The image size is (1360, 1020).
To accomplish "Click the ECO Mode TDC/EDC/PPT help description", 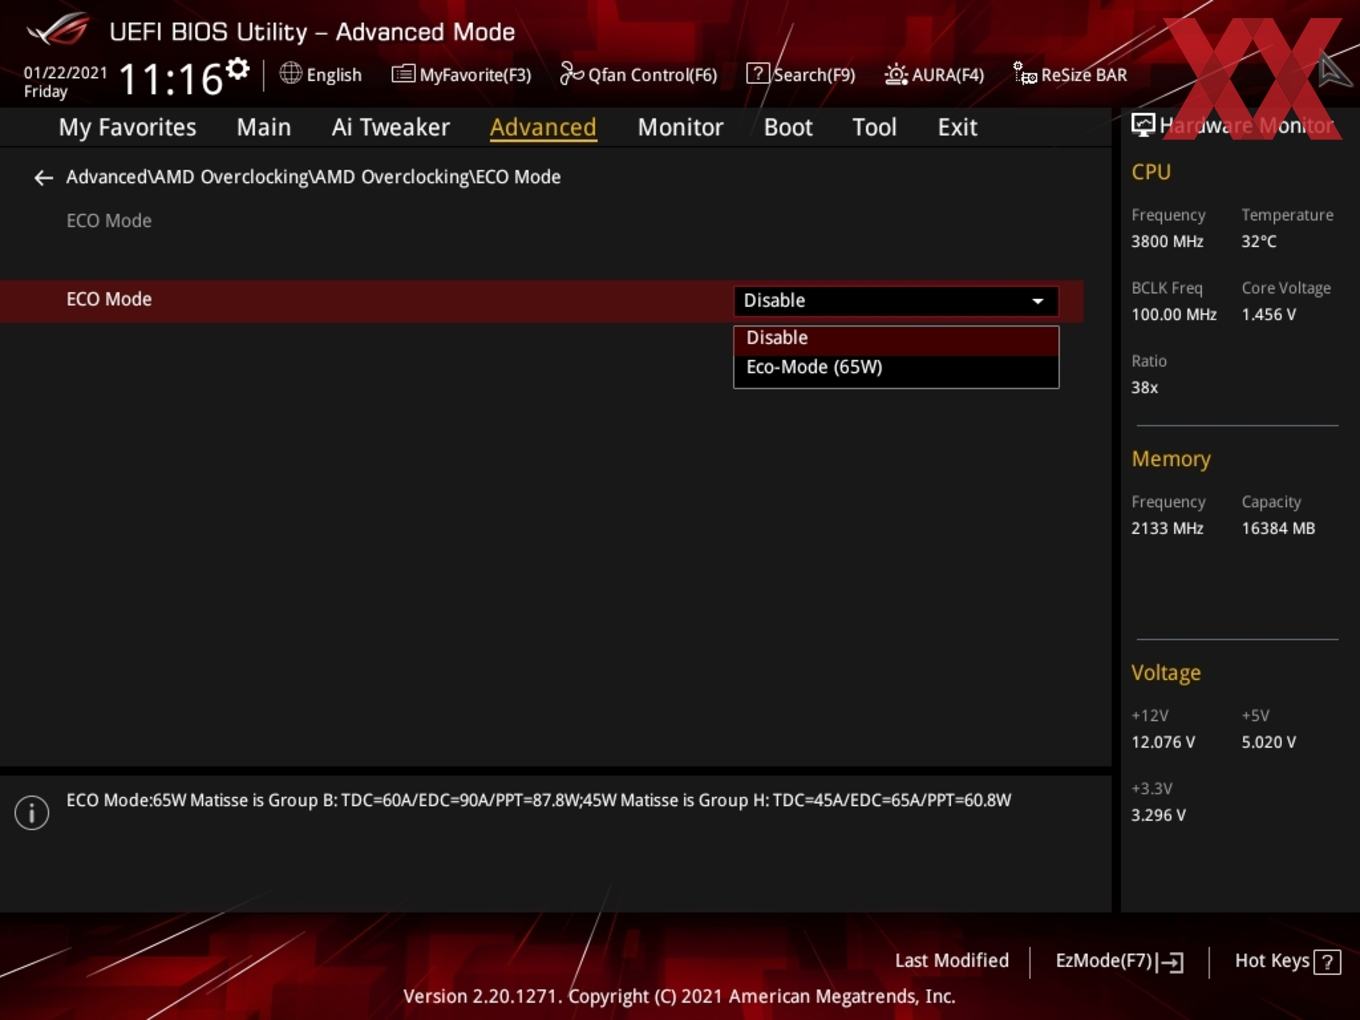I will (538, 800).
